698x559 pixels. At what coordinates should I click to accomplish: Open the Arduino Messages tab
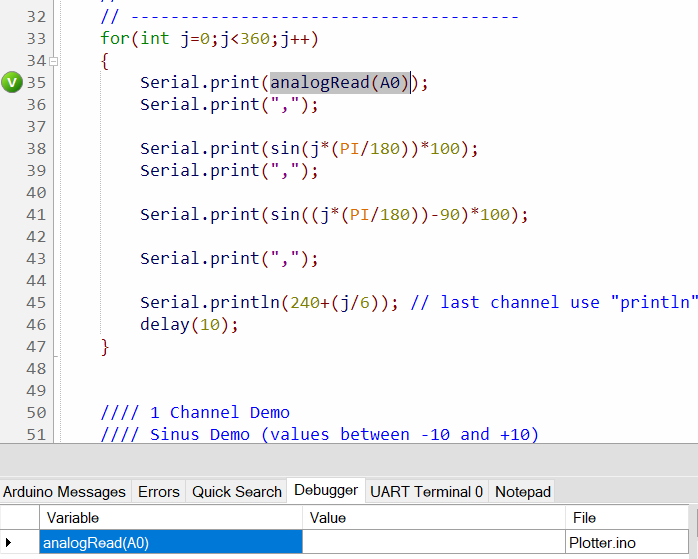(65, 492)
